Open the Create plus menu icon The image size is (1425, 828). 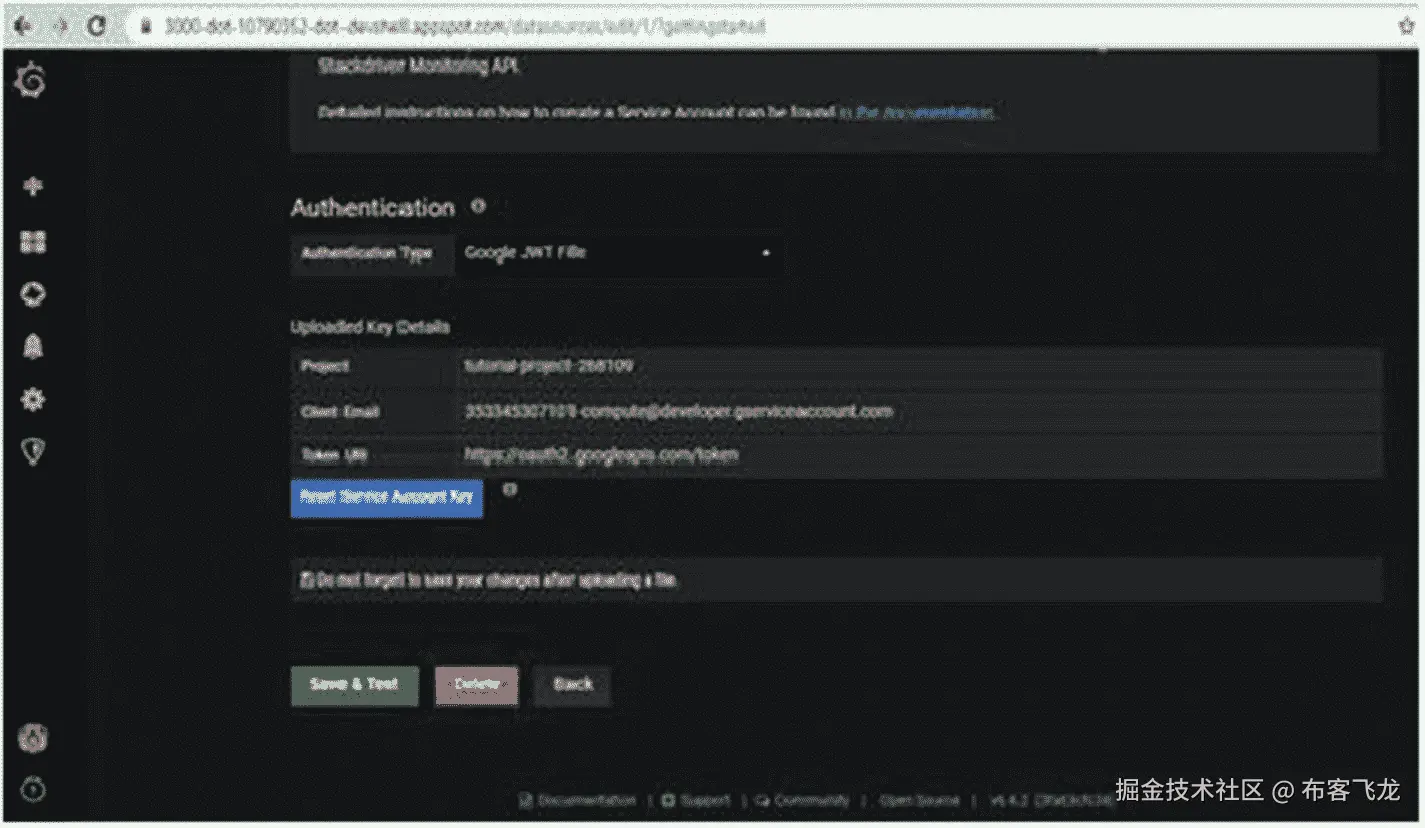click(33, 186)
